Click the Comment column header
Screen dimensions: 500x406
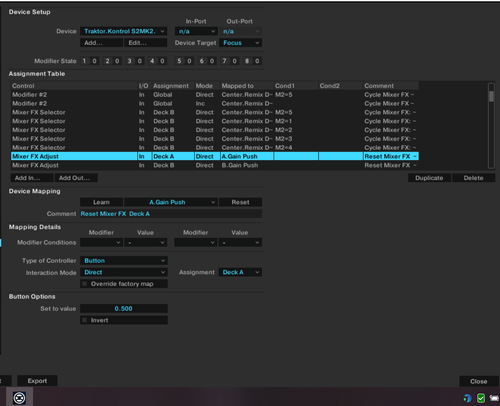[391, 86]
